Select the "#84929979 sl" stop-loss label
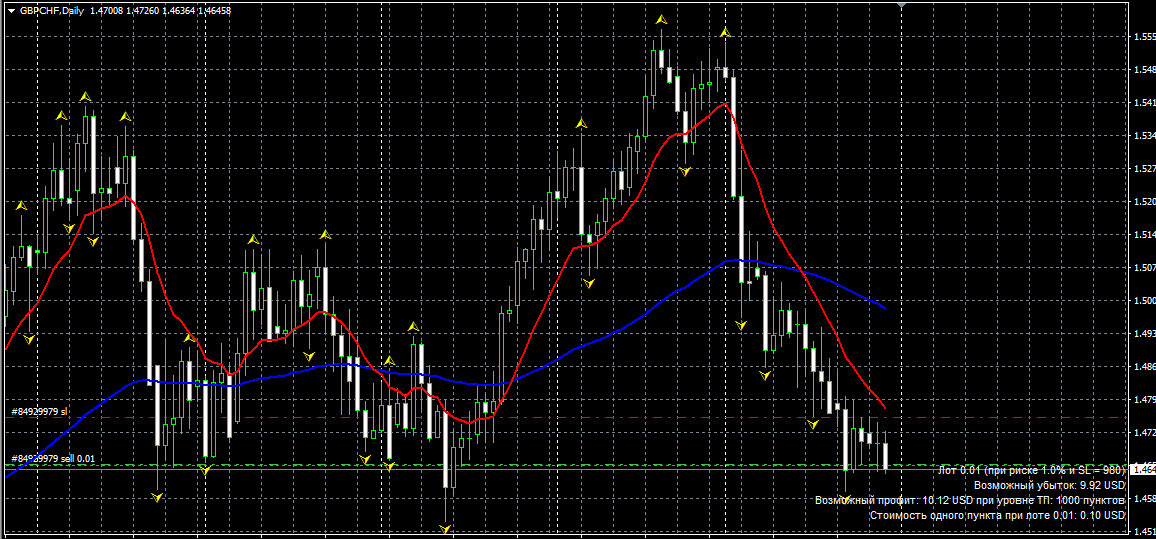The height and width of the screenshot is (539, 1156). (x=40, y=411)
